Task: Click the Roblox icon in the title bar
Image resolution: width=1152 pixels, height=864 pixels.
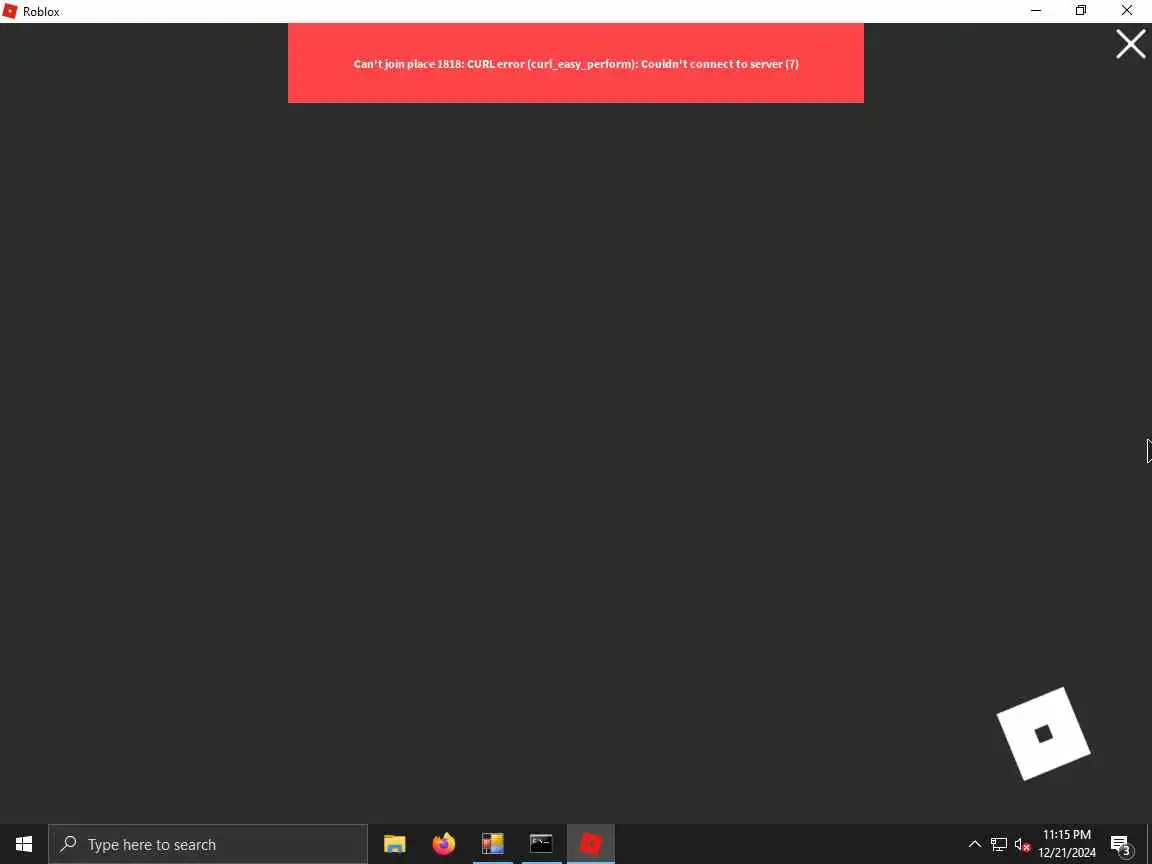Action: [10, 11]
